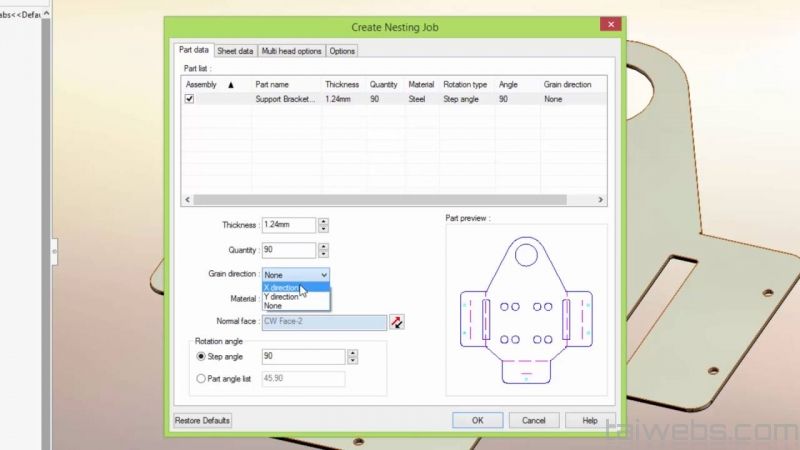Go to the Options tab

pyautogui.click(x=342, y=51)
